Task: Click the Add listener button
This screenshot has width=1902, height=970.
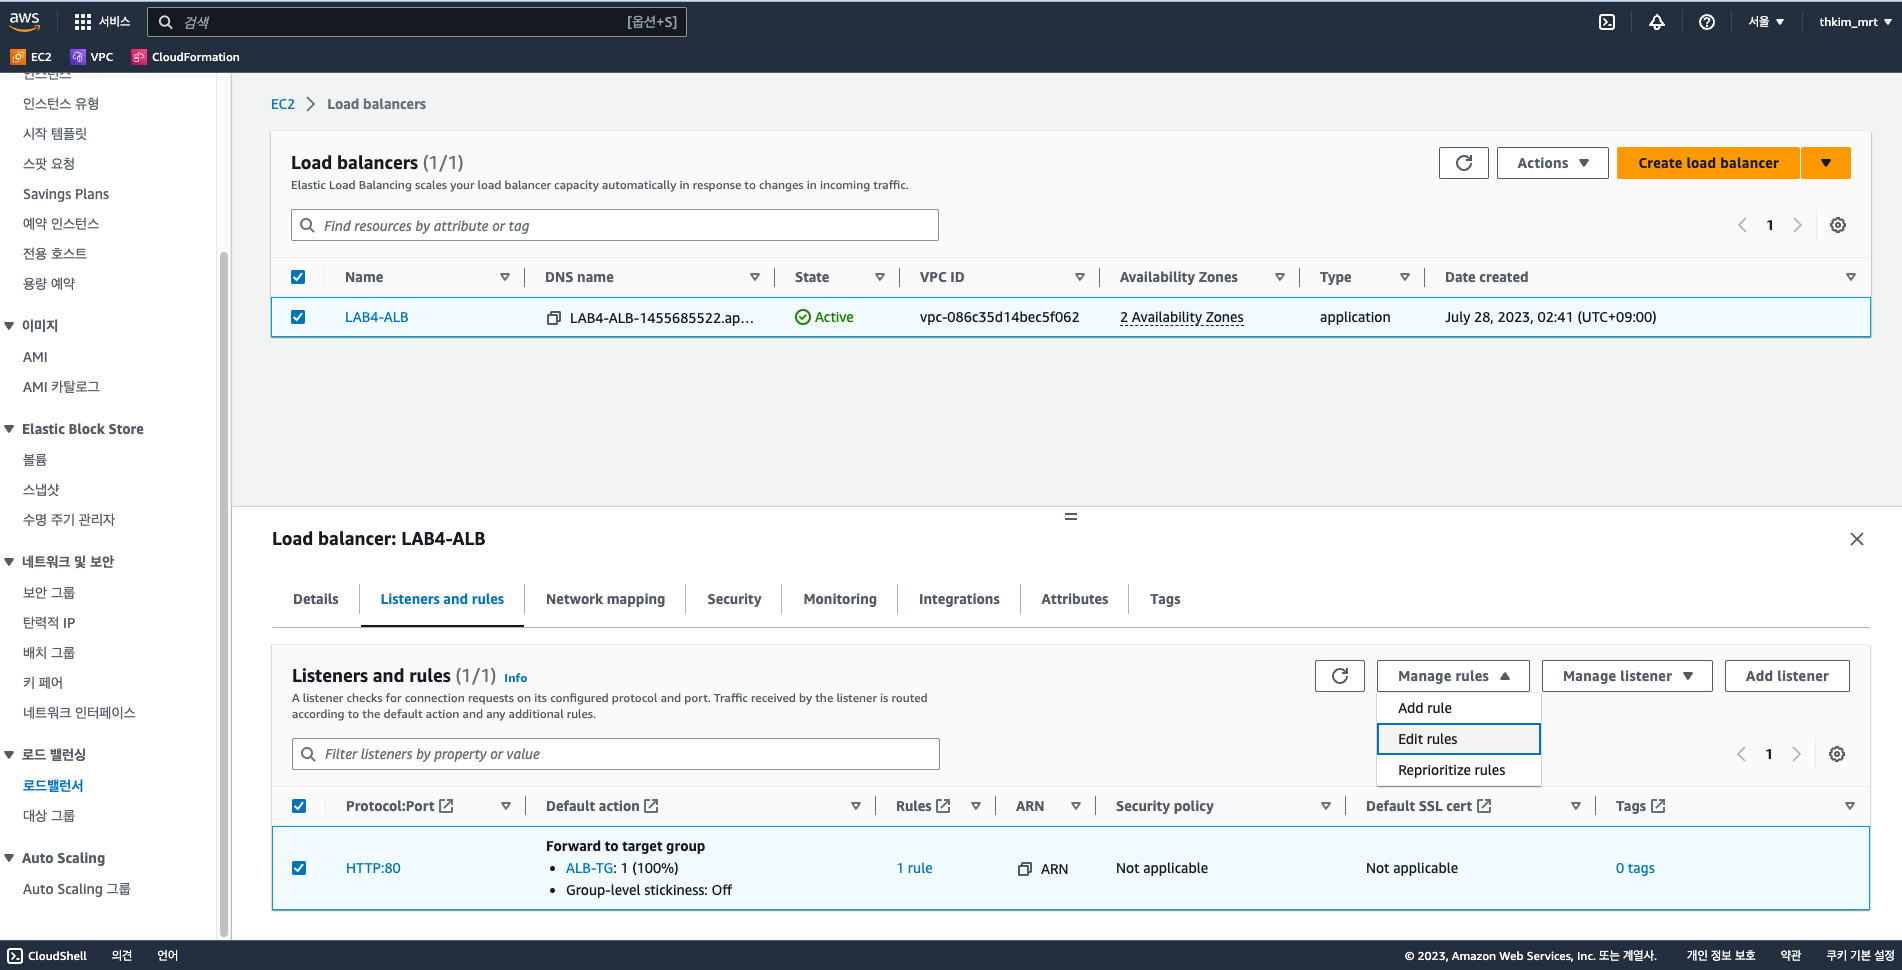Action: [1787, 676]
